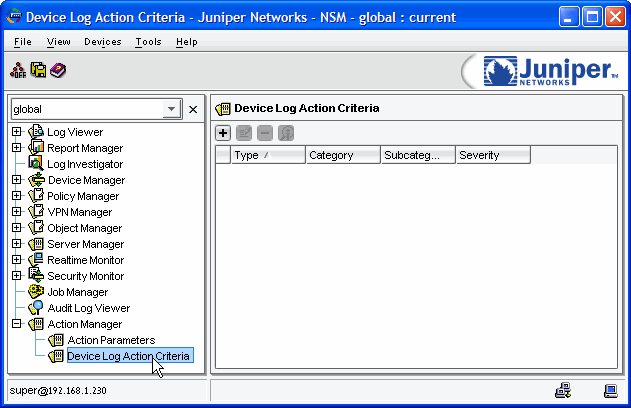The height and width of the screenshot is (408, 631).
Task: Click the Action Manager icon
Action: (36, 324)
